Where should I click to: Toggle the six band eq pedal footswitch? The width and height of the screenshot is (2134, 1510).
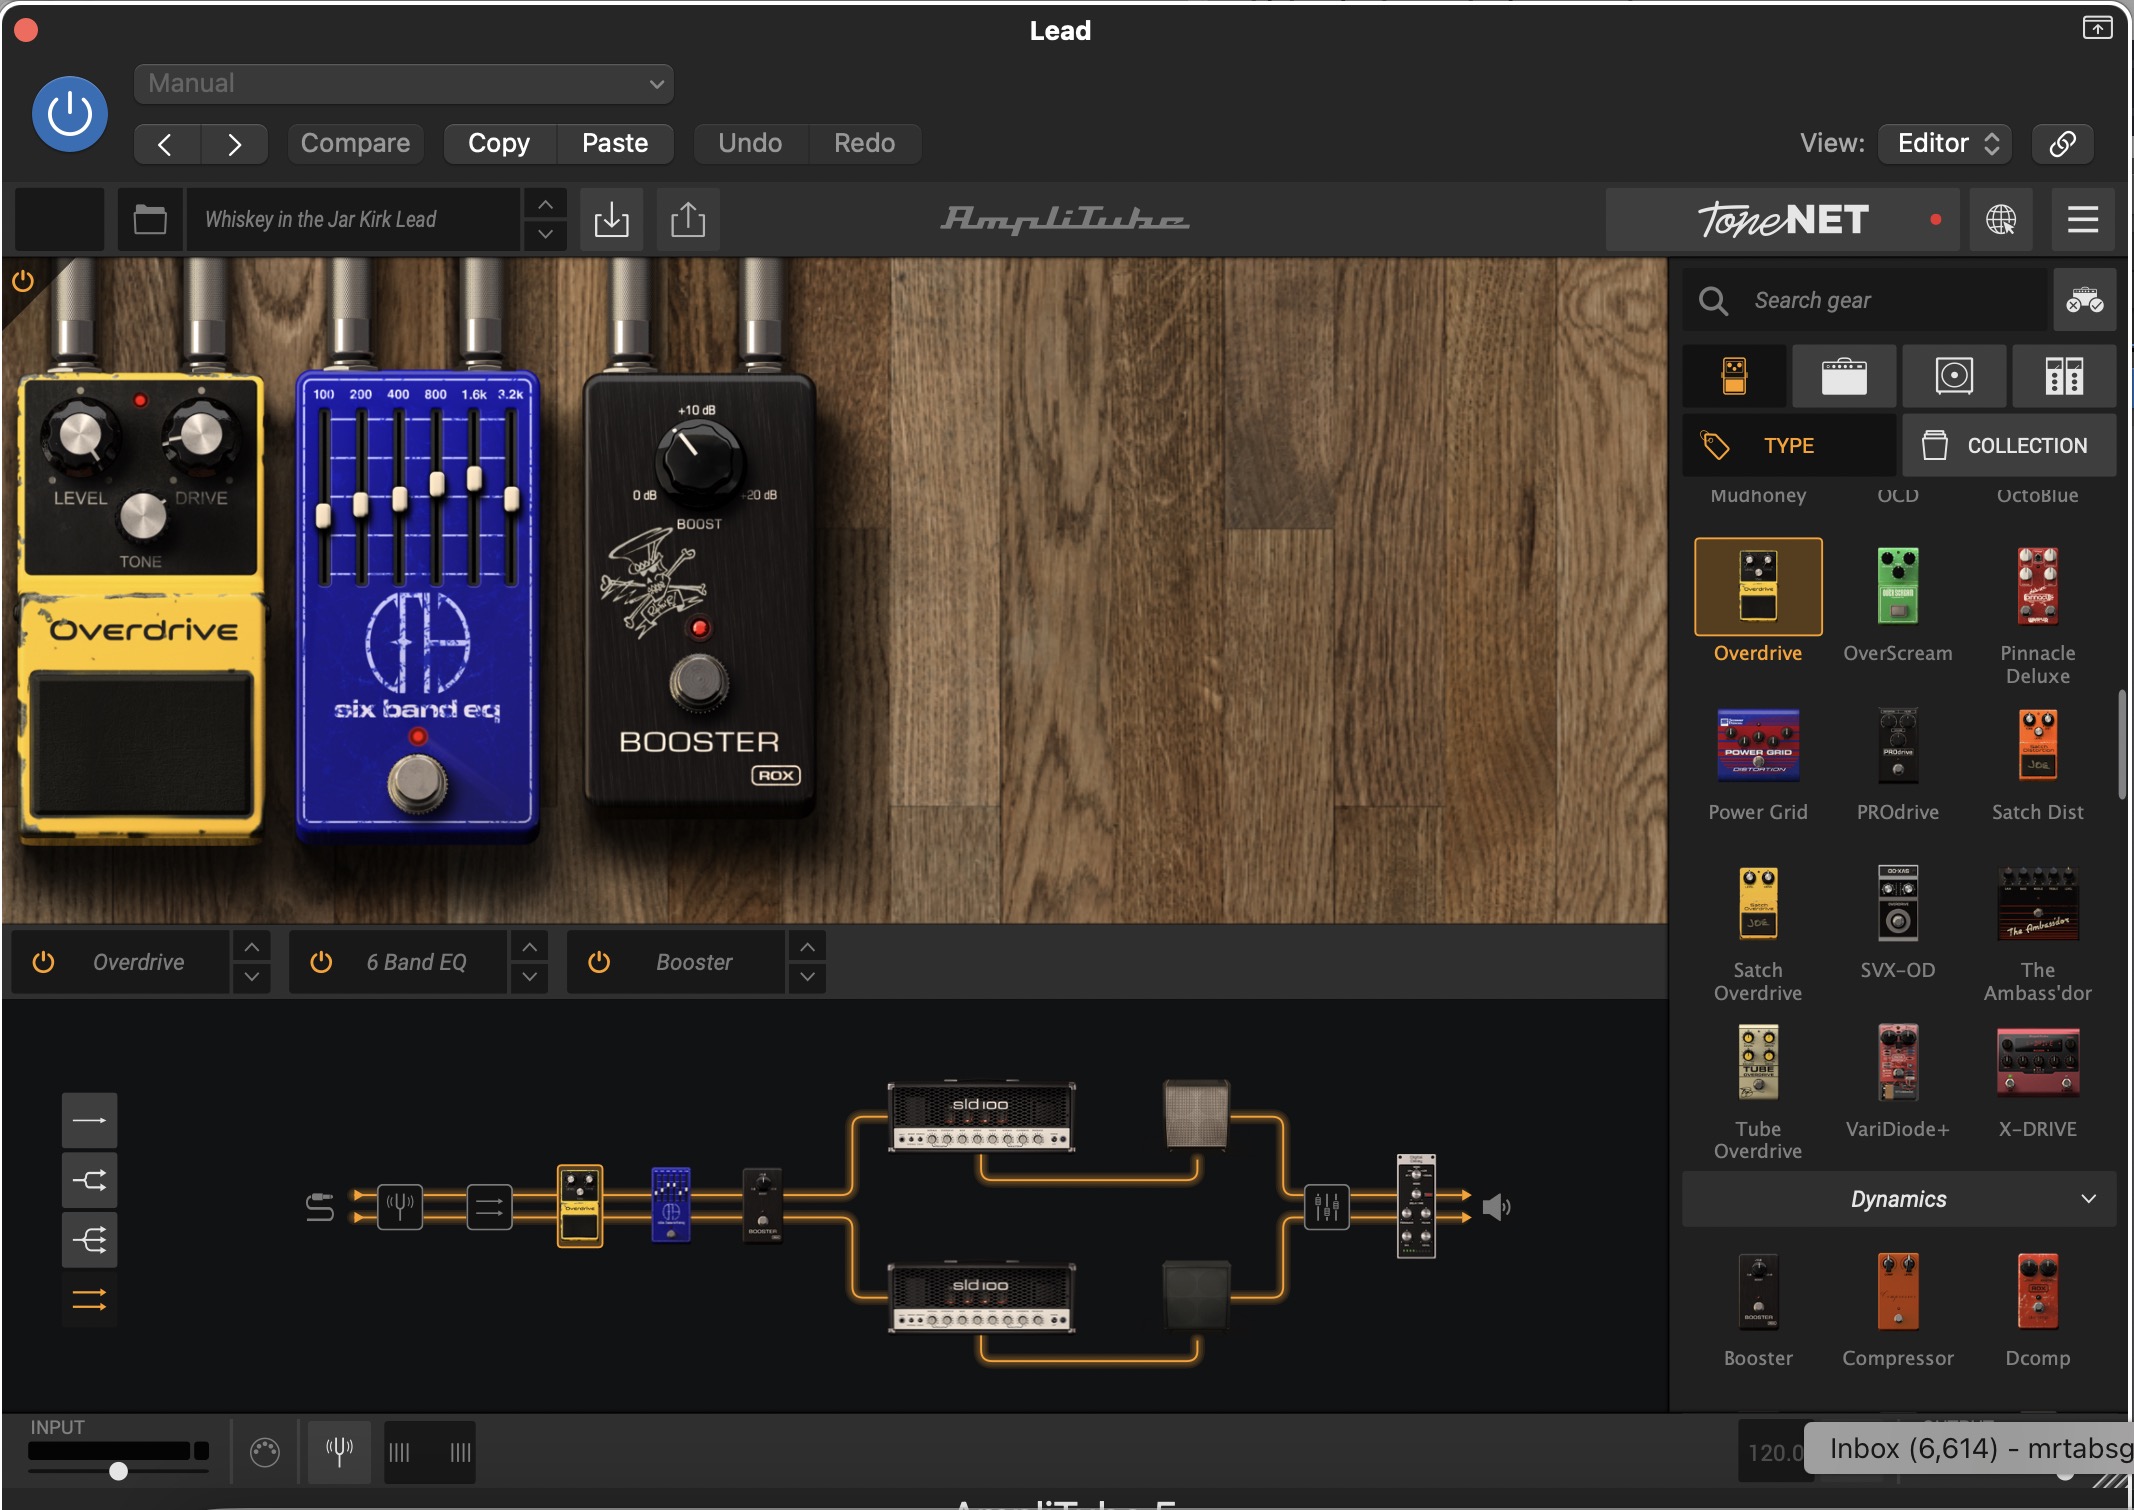coord(417,783)
